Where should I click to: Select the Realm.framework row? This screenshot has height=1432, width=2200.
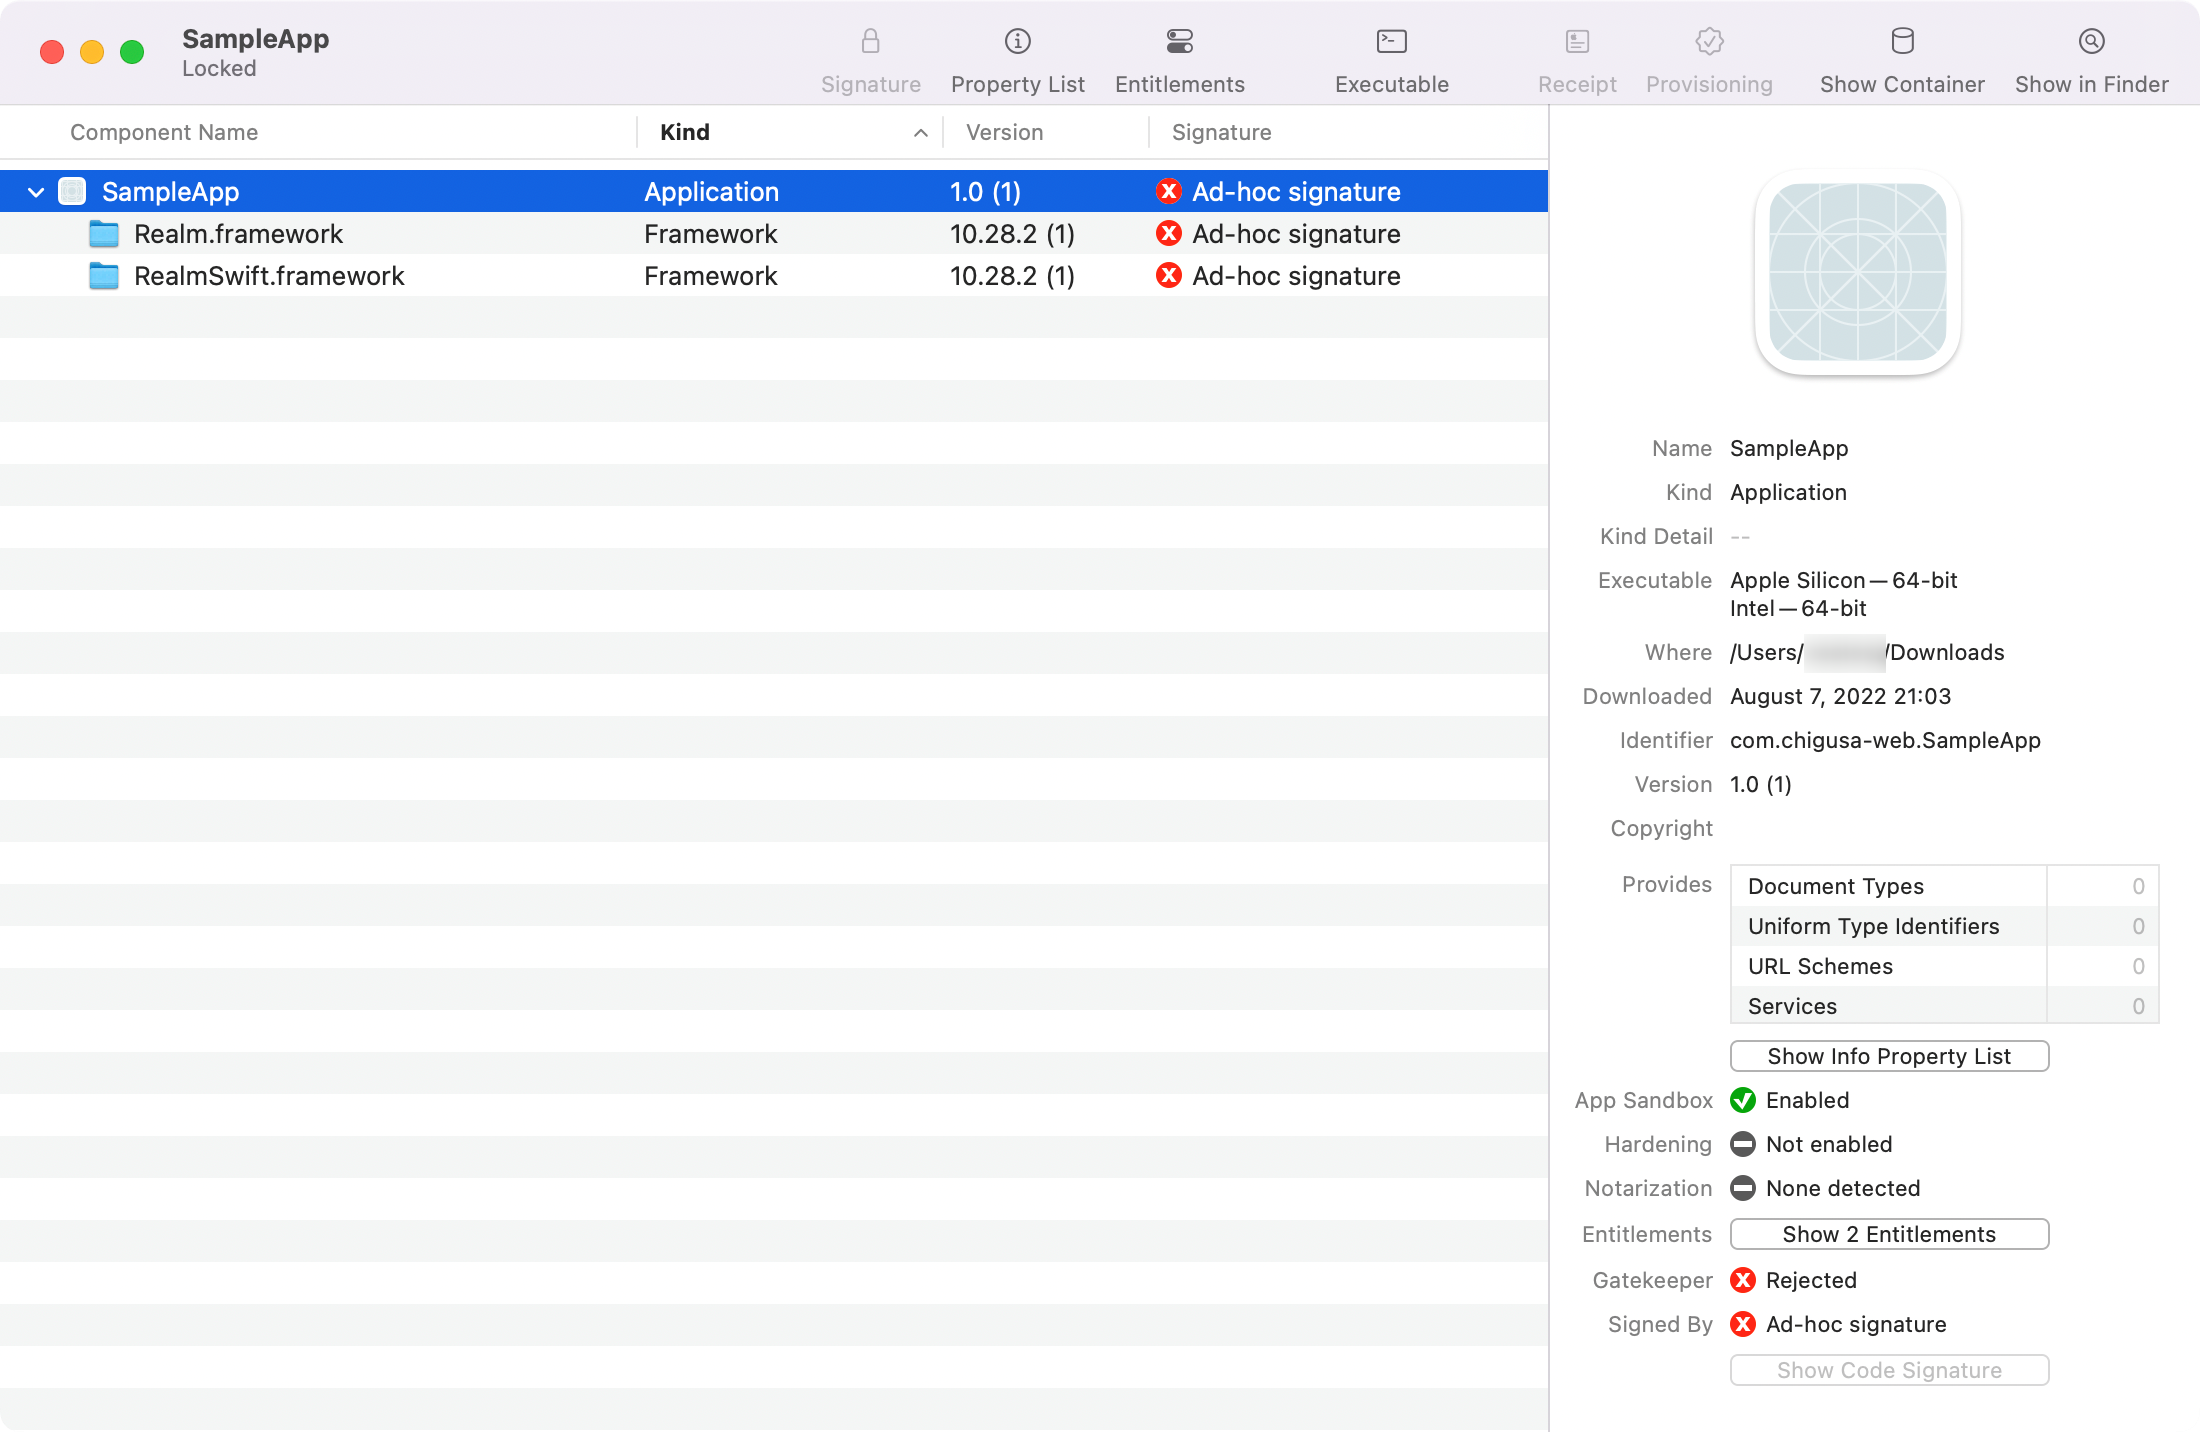(774, 233)
